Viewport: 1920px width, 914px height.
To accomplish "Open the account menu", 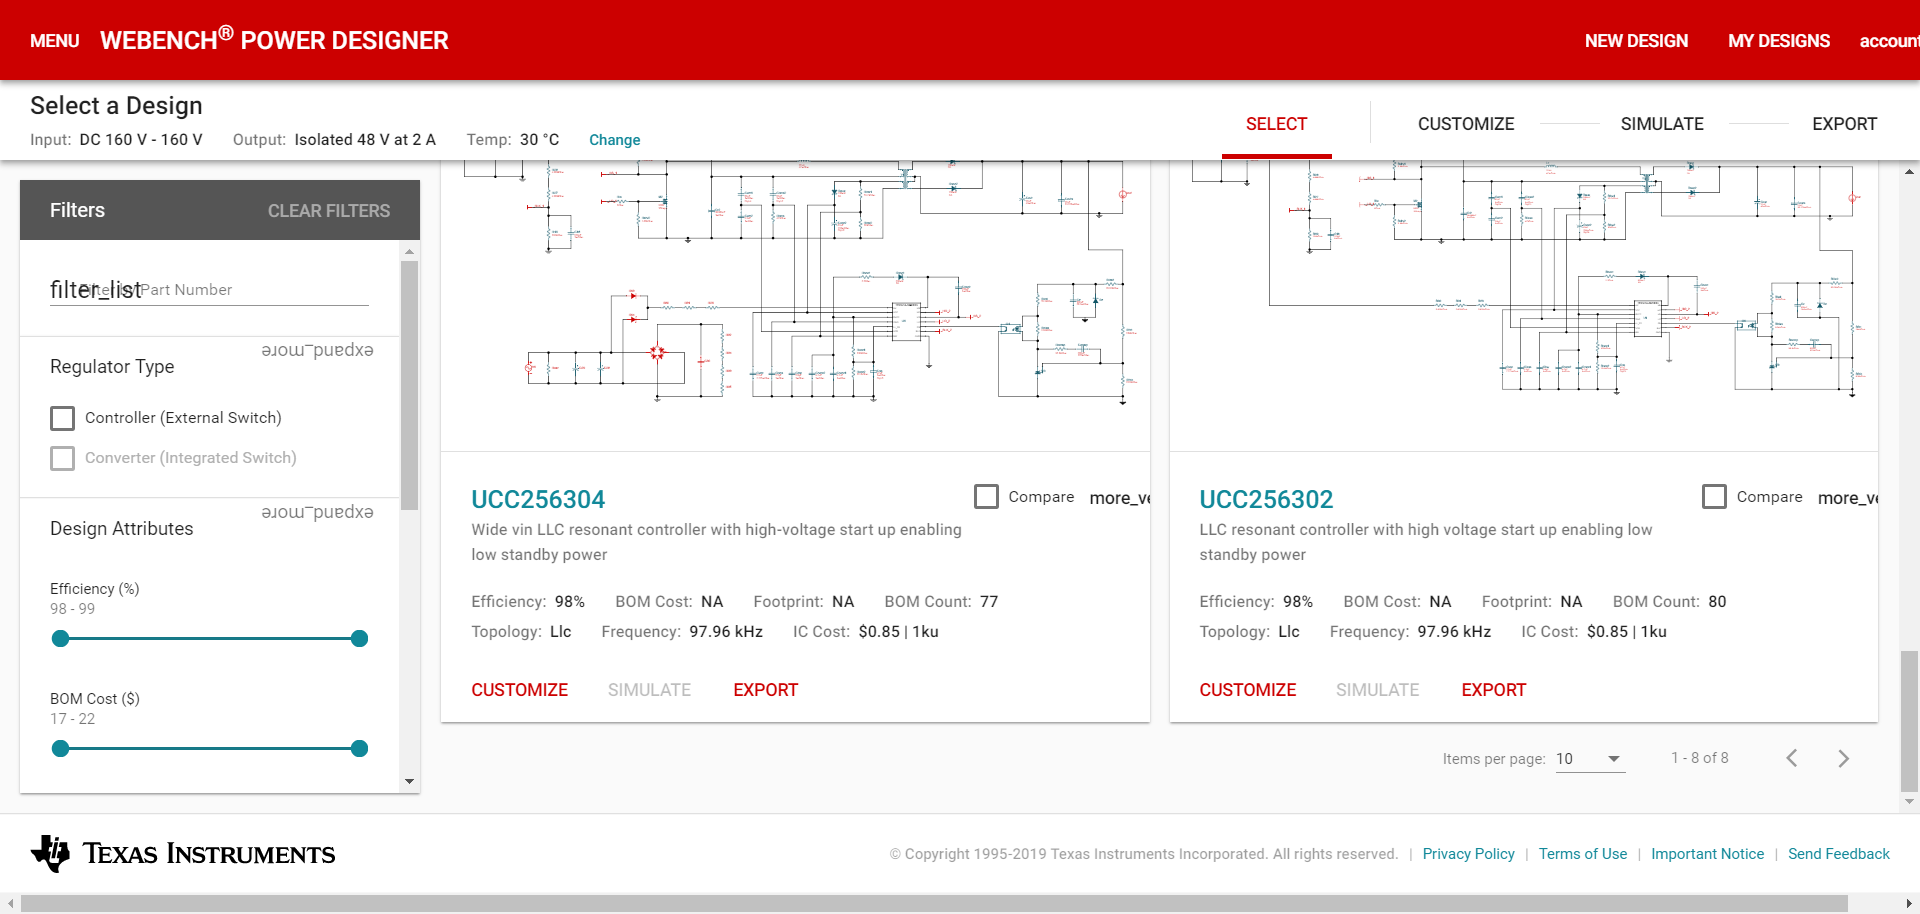I will [x=1889, y=41].
